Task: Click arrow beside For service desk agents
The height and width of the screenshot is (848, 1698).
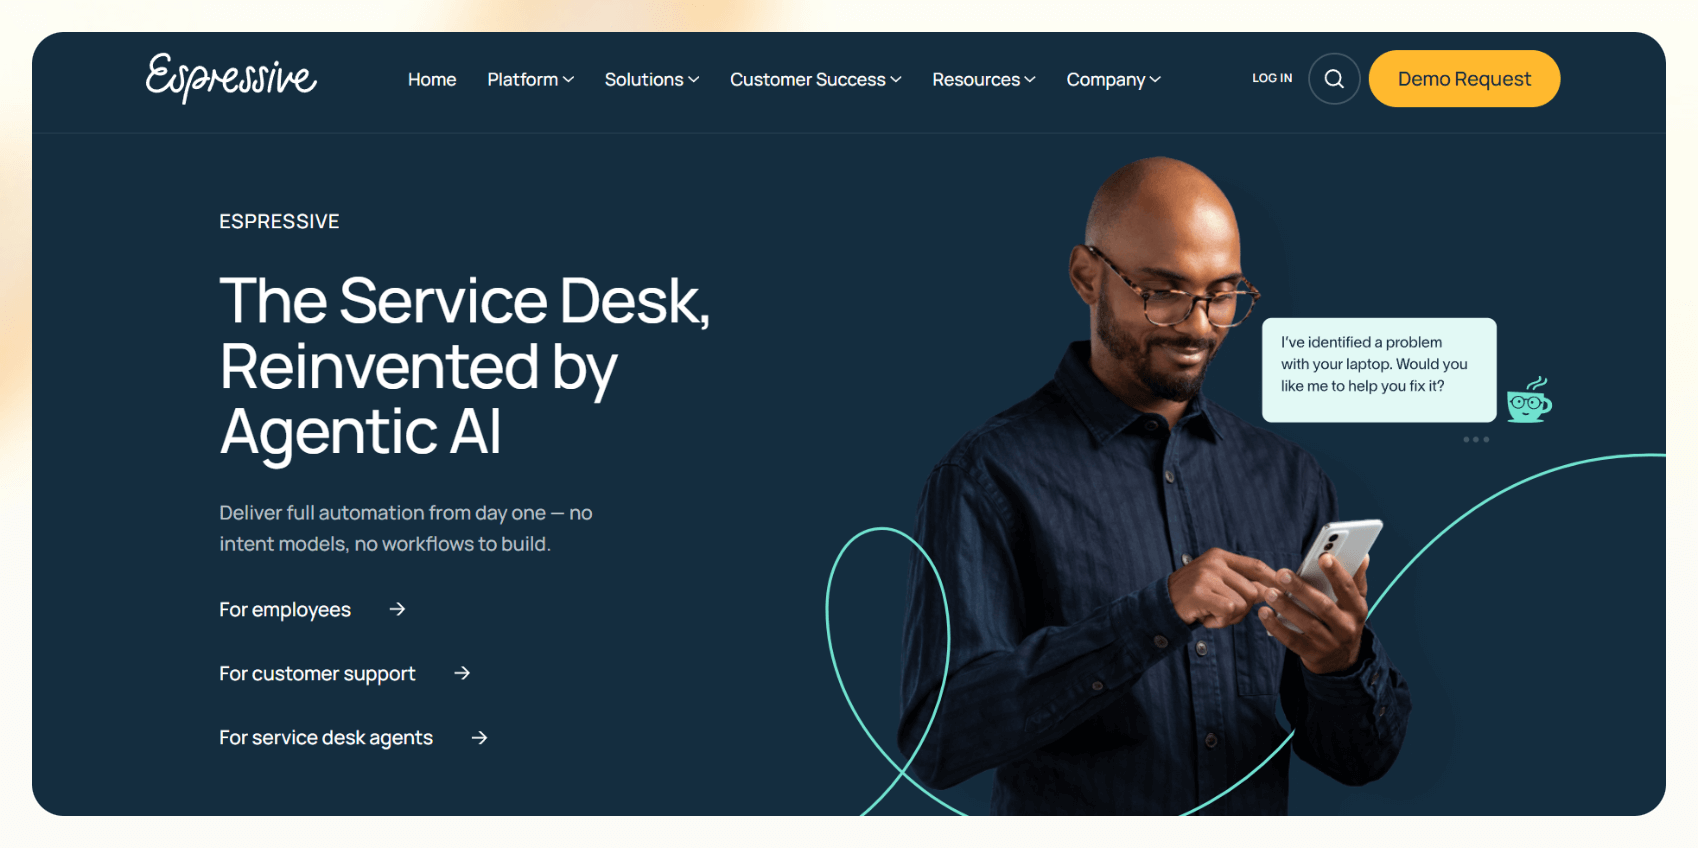Action: (x=480, y=737)
